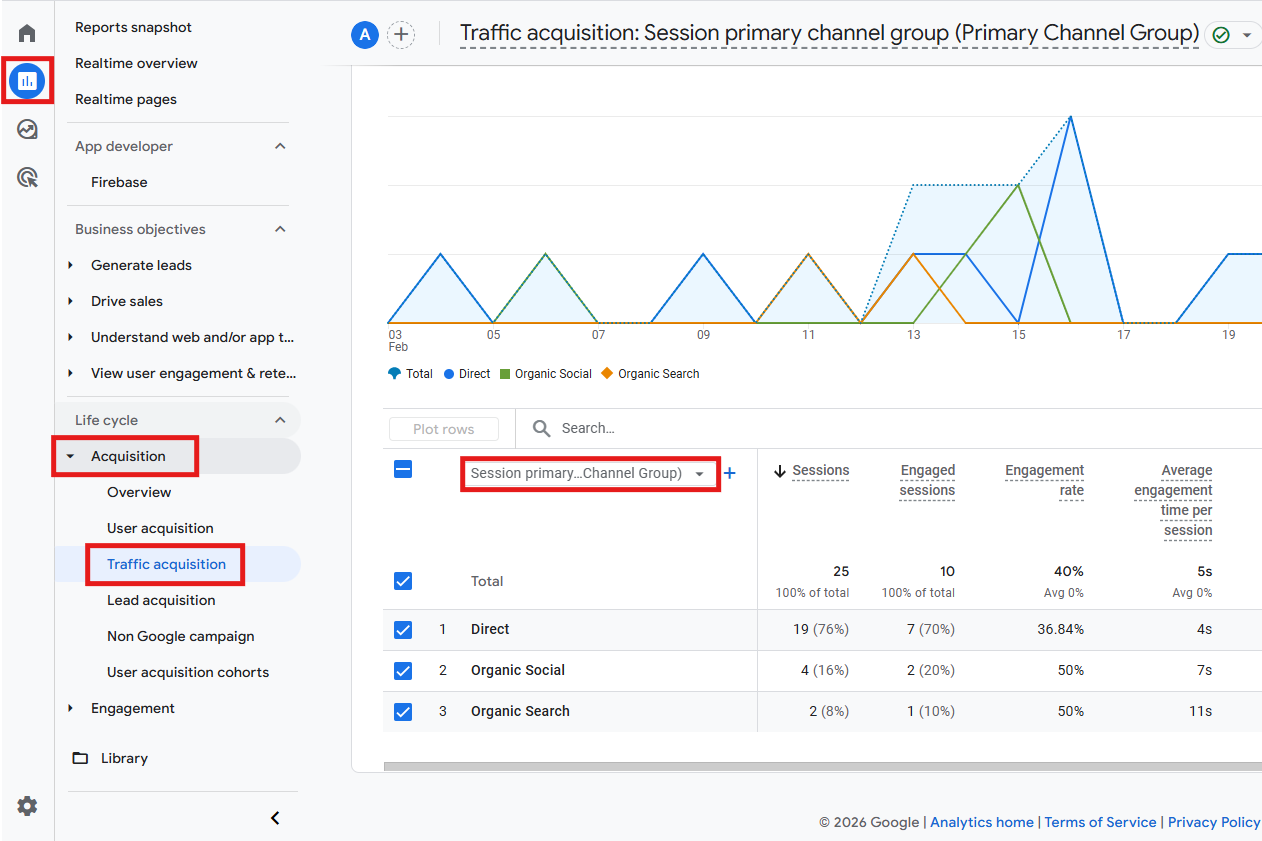
Task: Add a comparison with the plus circle
Action: [400, 35]
